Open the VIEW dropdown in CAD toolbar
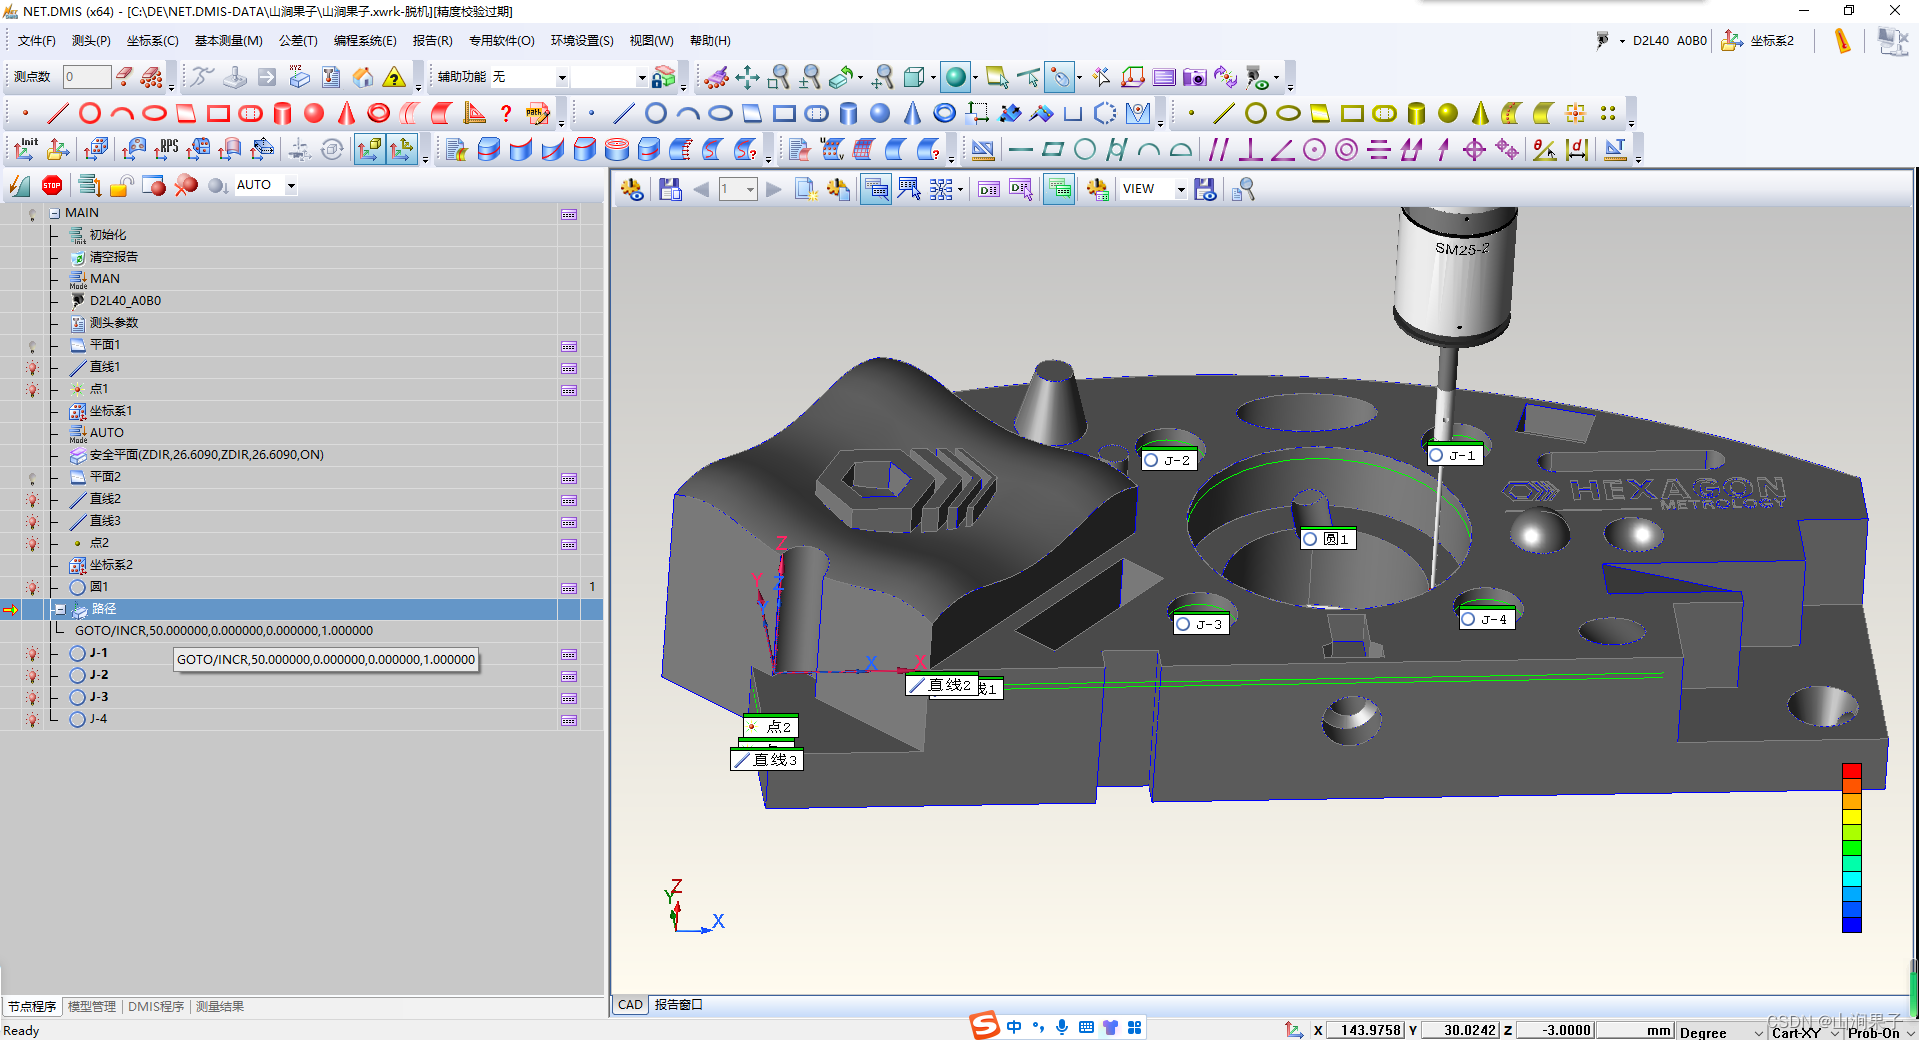1919x1040 pixels. pyautogui.click(x=1180, y=189)
